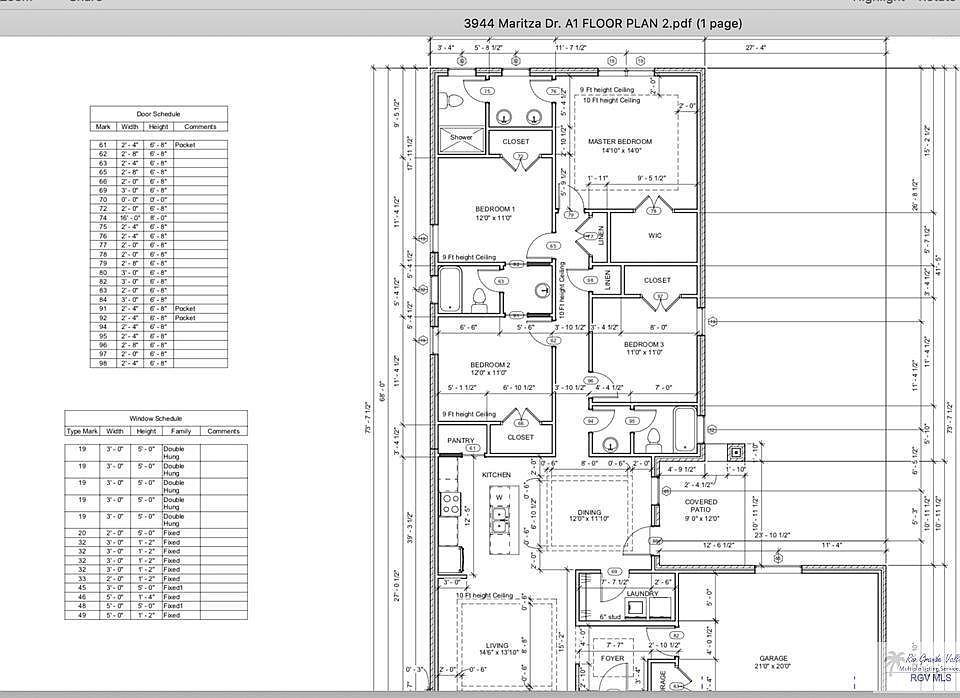The image size is (960, 698).
Task: Click the Shower symbol in master bath
Action: point(462,141)
